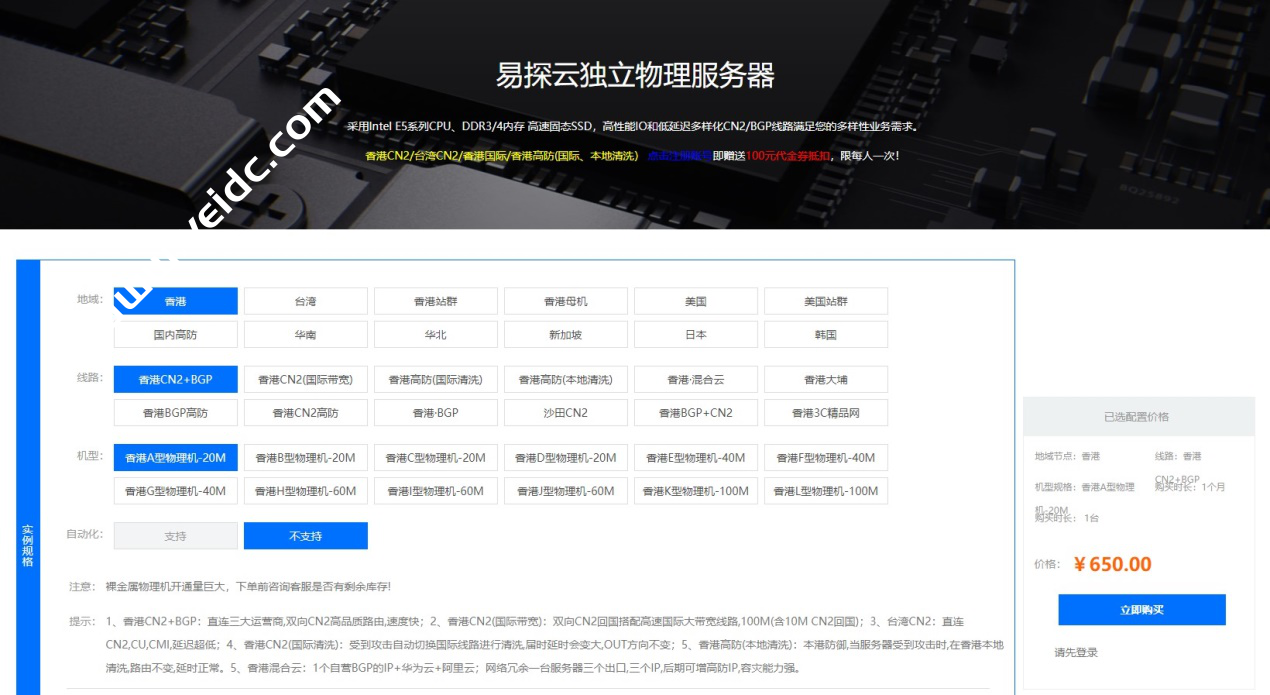This screenshot has height=695, width=1270.
Task: Select the 香港大埔 line
Action: 826,379
